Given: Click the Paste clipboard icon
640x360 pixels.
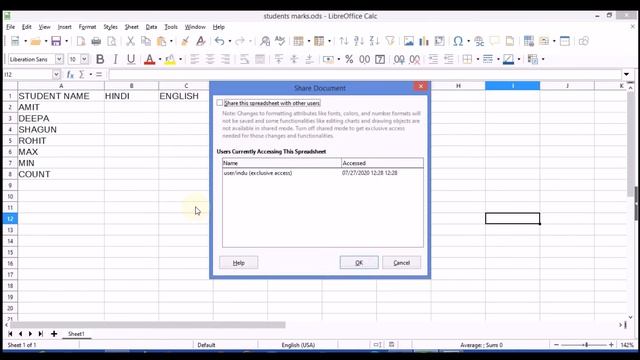Looking at the screenshot, I should coord(162,41).
